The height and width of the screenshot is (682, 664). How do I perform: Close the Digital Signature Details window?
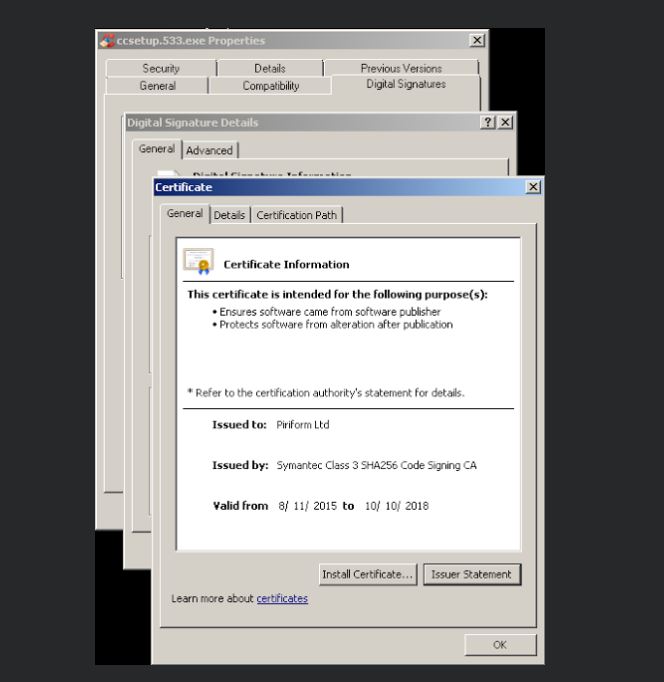(x=505, y=122)
